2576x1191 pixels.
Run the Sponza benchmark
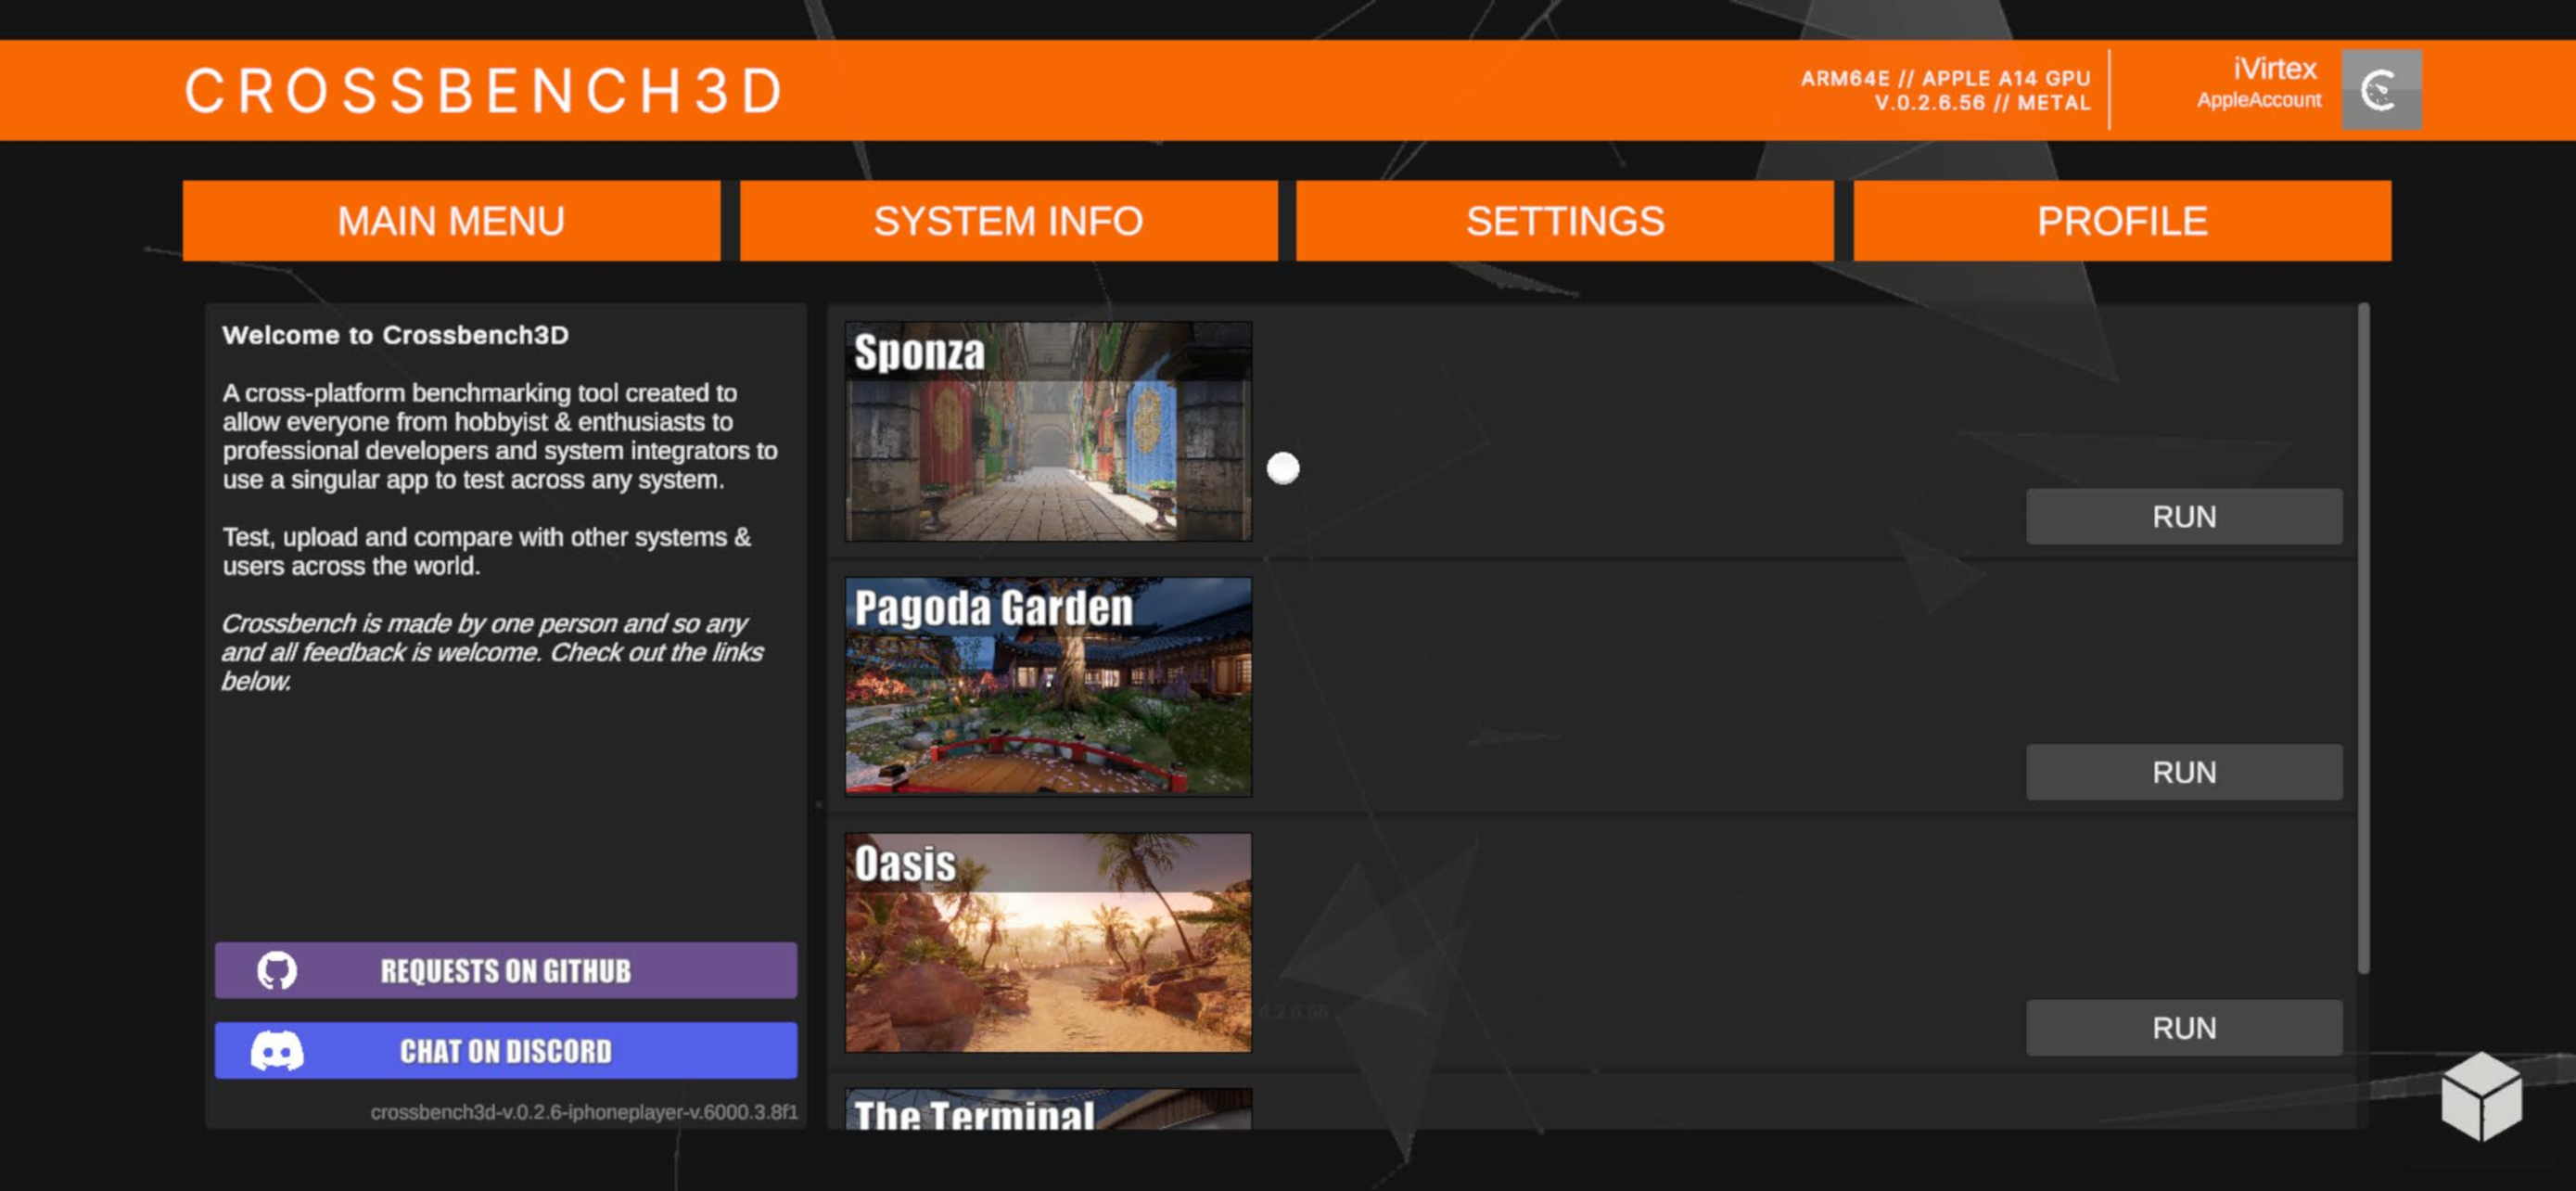2184,517
